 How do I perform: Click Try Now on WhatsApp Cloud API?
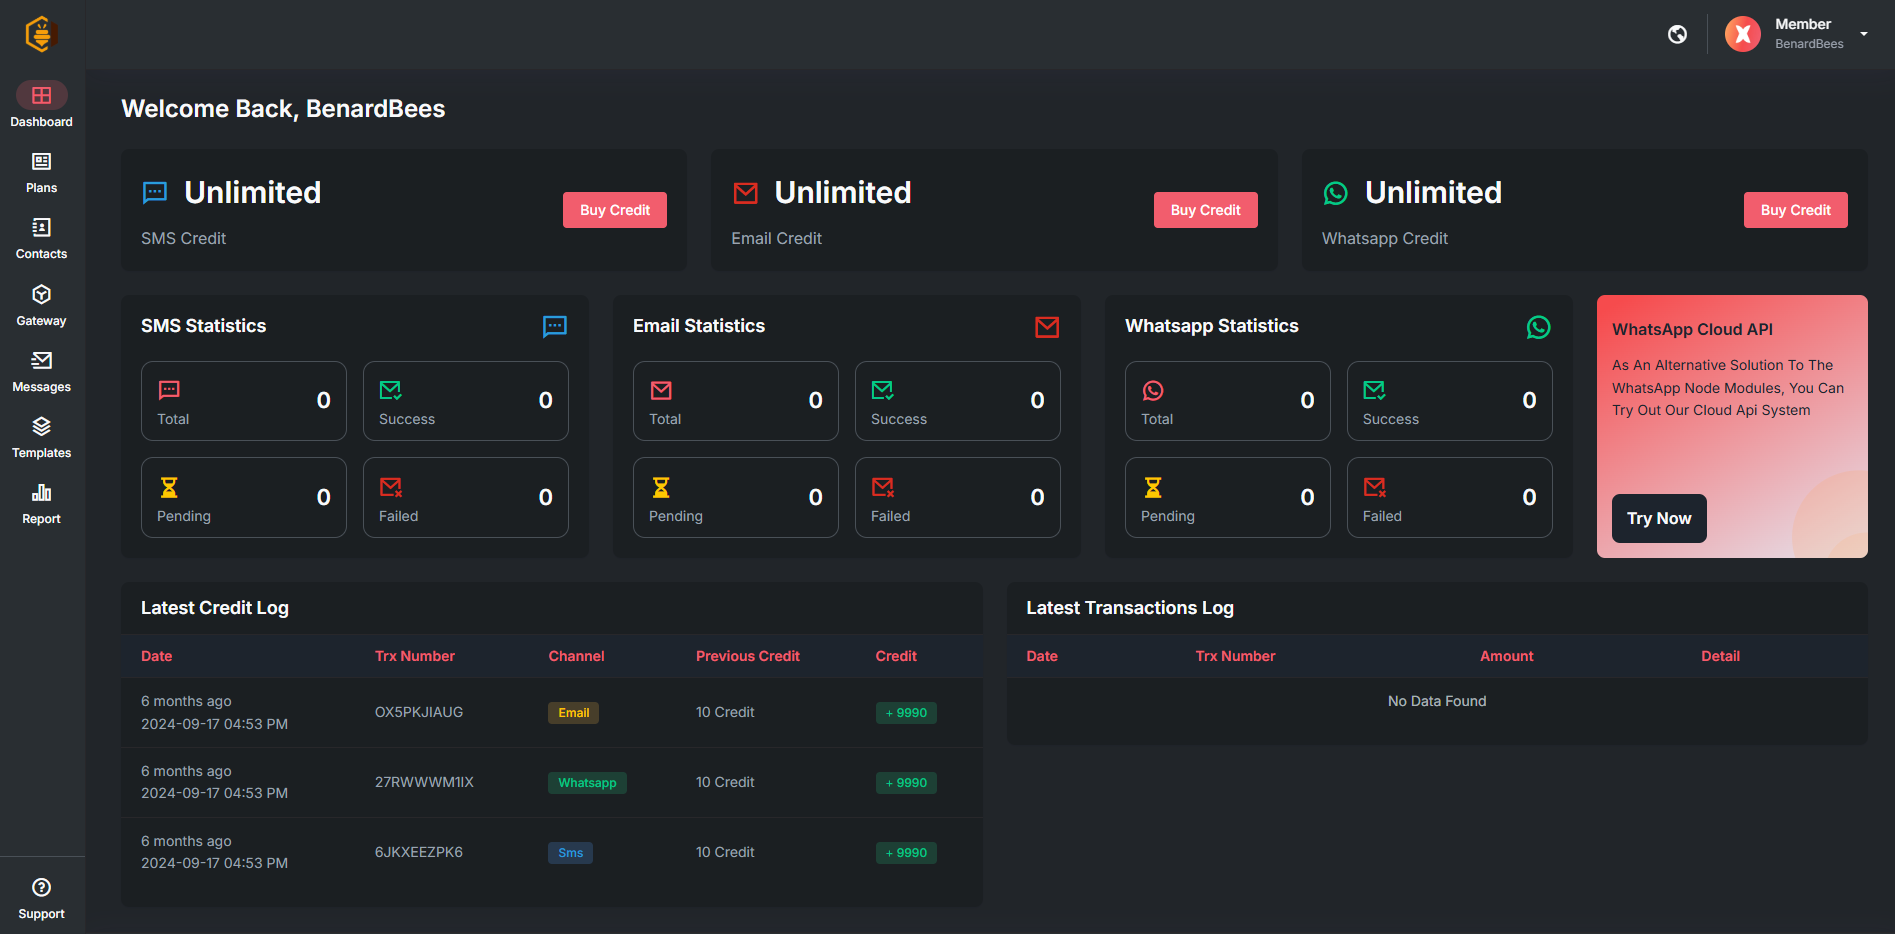click(1659, 518)
